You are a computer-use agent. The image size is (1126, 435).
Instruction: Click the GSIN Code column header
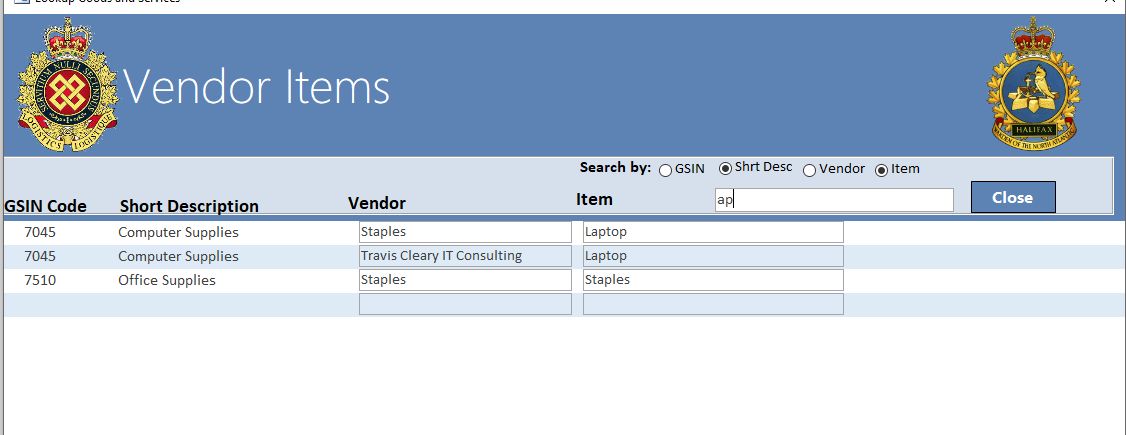click(x=45, y=206)
